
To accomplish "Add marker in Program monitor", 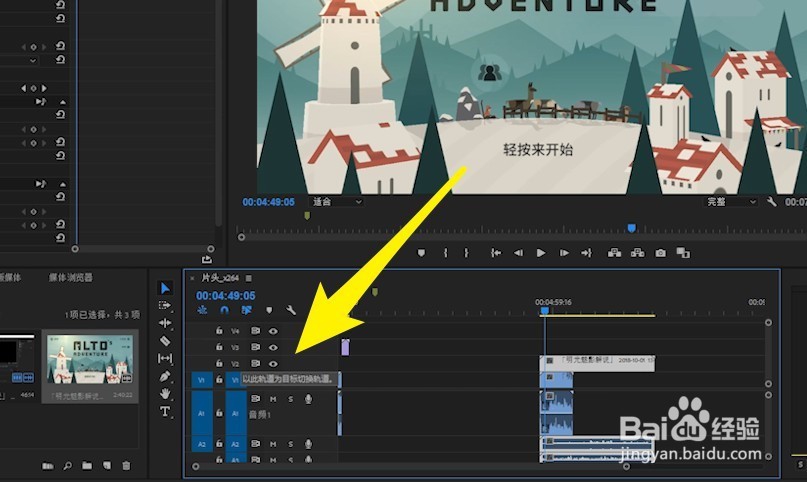I will 422,253.
